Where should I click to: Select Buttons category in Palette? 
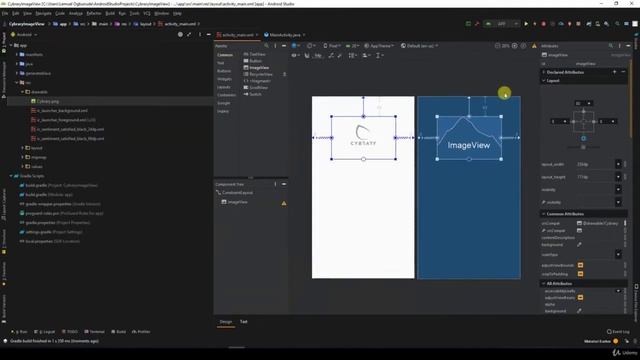224,71
